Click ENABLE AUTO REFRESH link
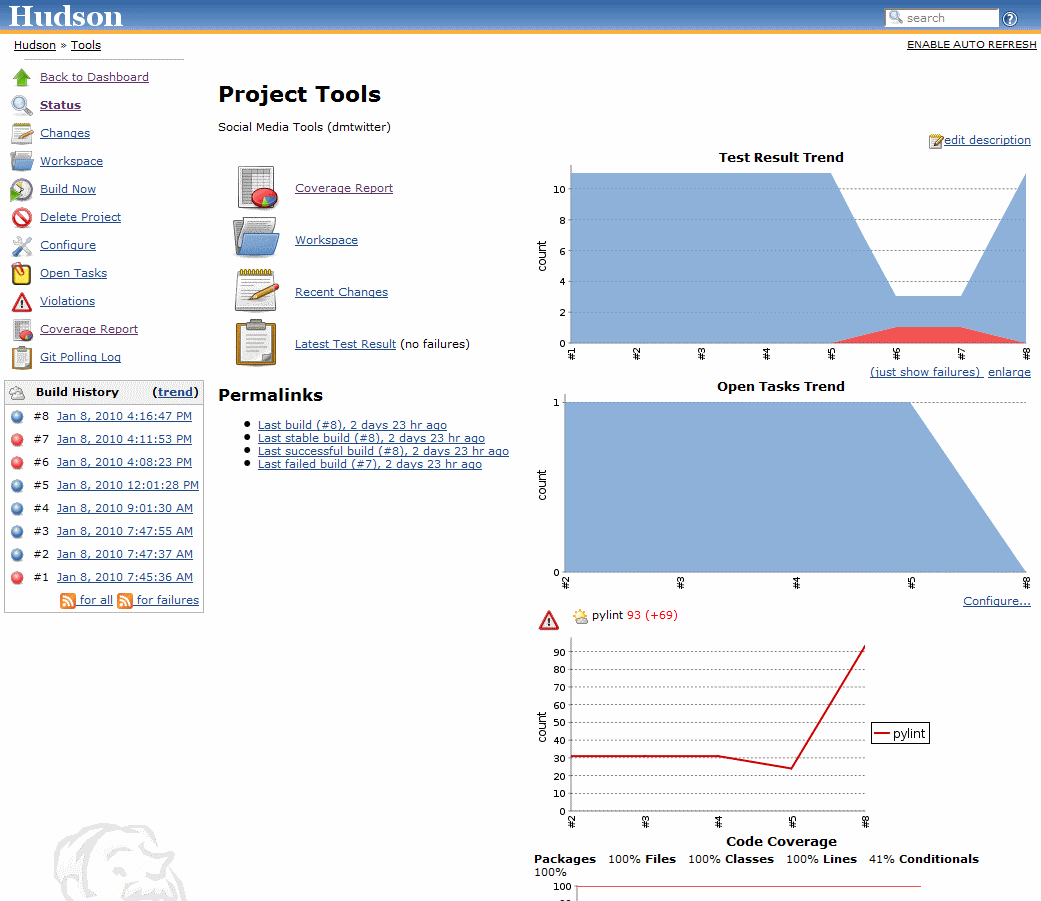This screenshot has width=1041, height=901. [x=971, y=44]
